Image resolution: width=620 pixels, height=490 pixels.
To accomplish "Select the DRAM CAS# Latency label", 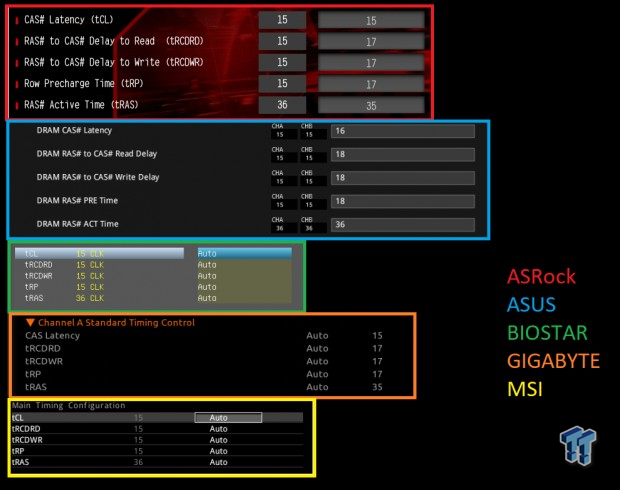I will pyautogui.click(x=74, y=130).
